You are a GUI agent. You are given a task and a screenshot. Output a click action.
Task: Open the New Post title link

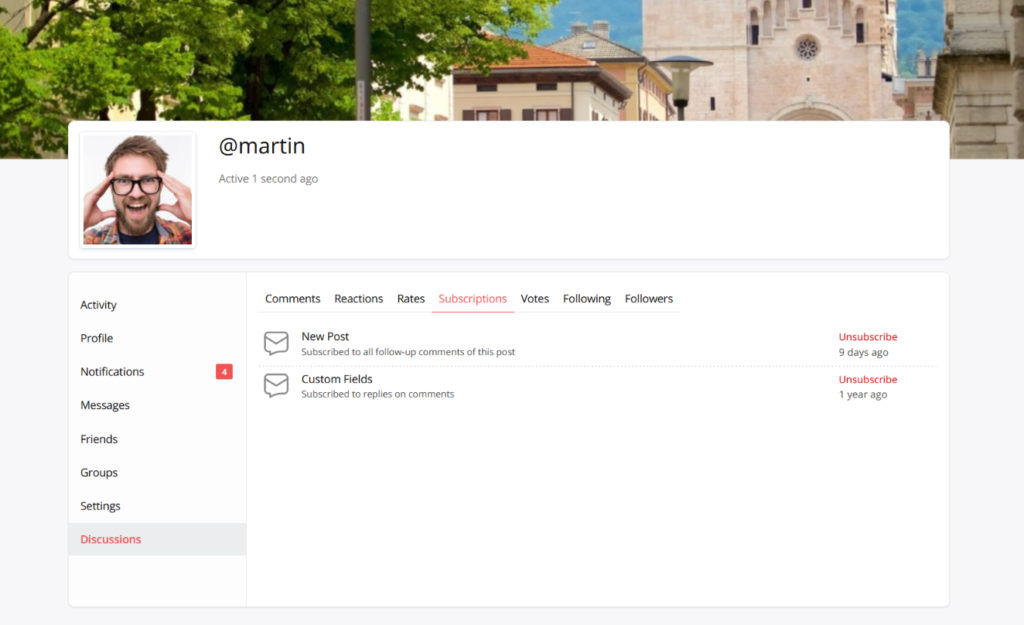pyautogui.click(x=325, y=337)
